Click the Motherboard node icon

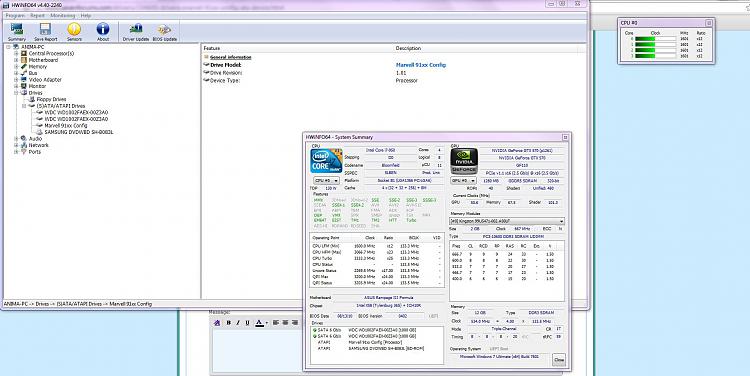click(24, 60)
